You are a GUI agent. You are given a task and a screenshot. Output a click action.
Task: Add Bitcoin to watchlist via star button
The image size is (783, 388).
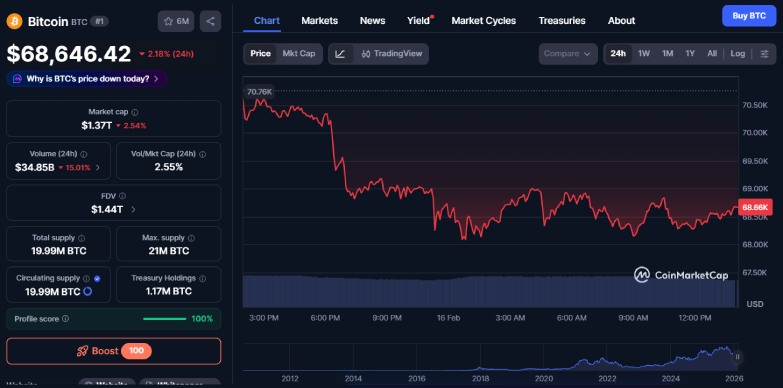pos(176,21)
